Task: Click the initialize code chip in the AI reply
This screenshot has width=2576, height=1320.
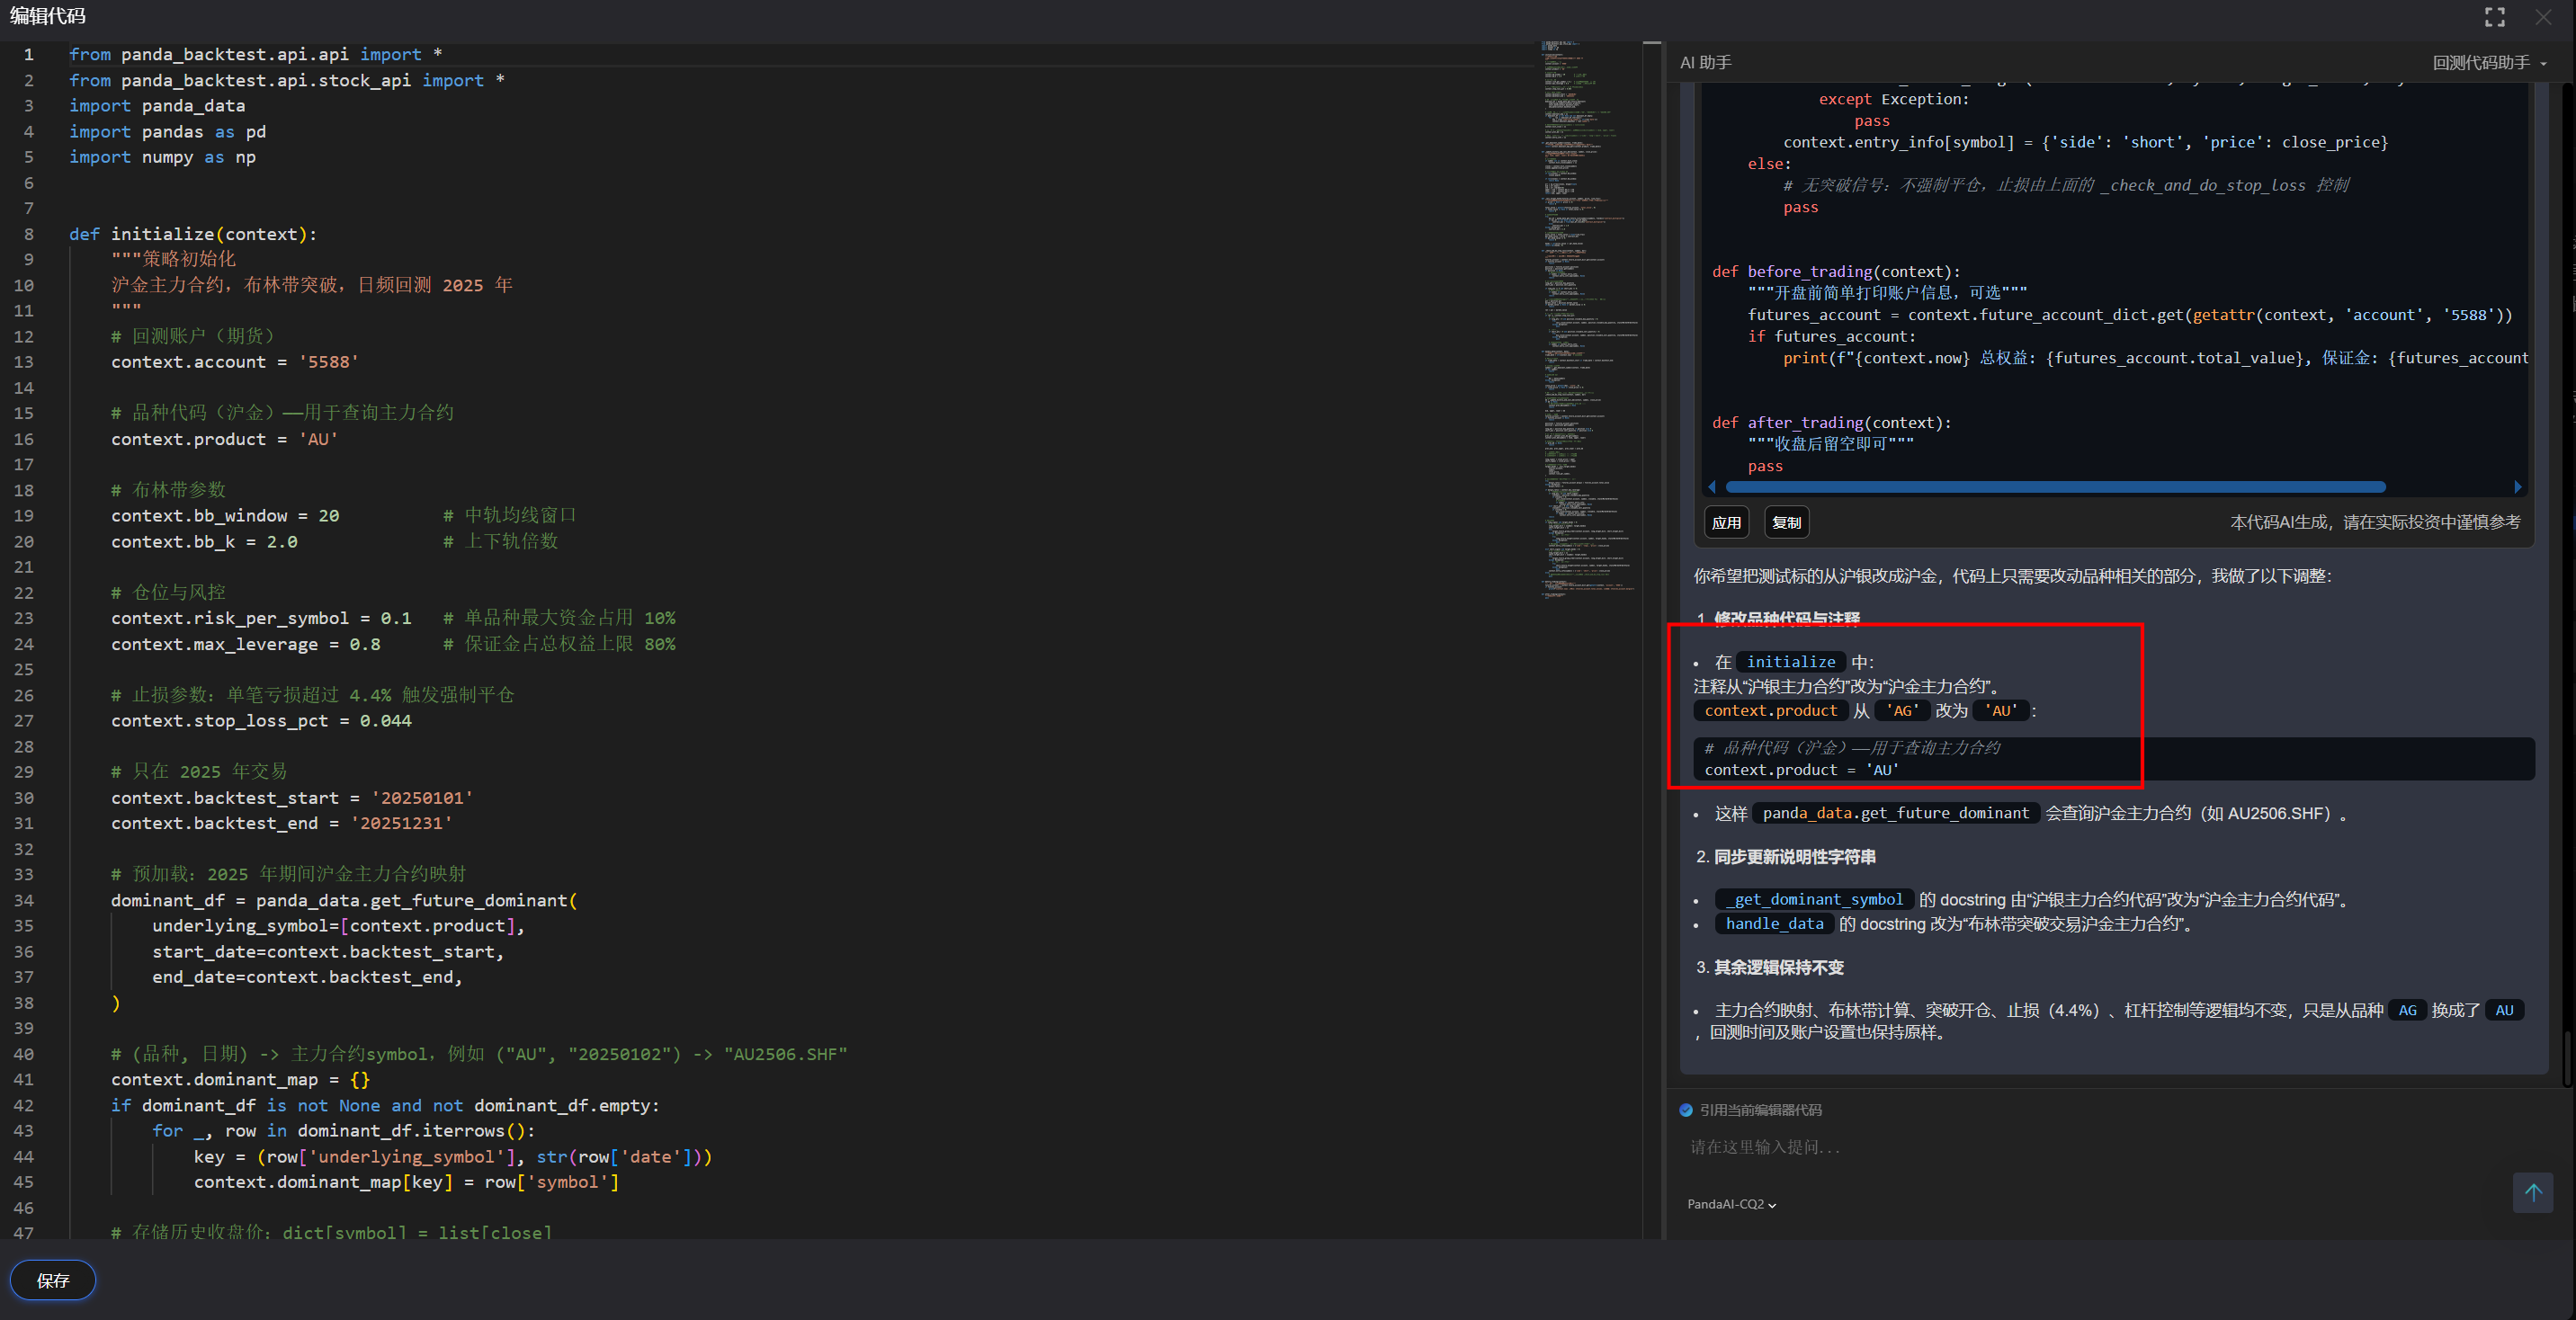Action: [1791, 662]
